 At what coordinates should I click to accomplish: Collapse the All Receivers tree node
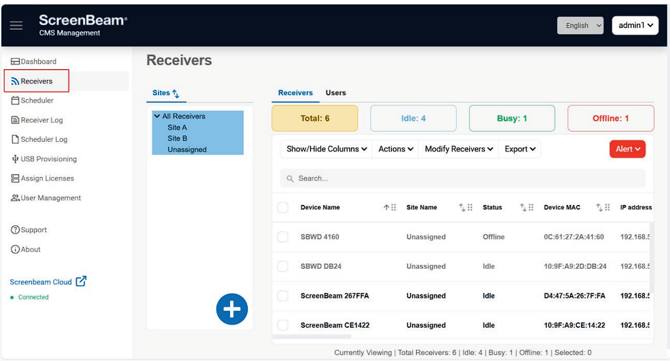click(x=157, y=116)
